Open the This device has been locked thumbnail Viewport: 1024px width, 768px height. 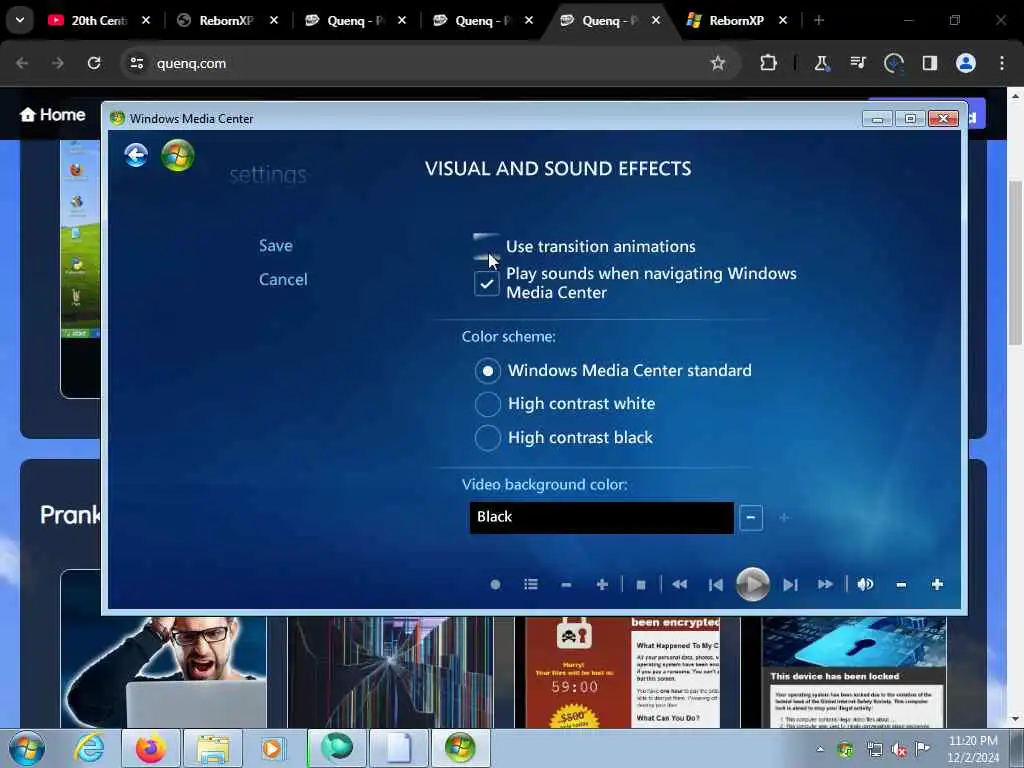[x=854, y=672]
